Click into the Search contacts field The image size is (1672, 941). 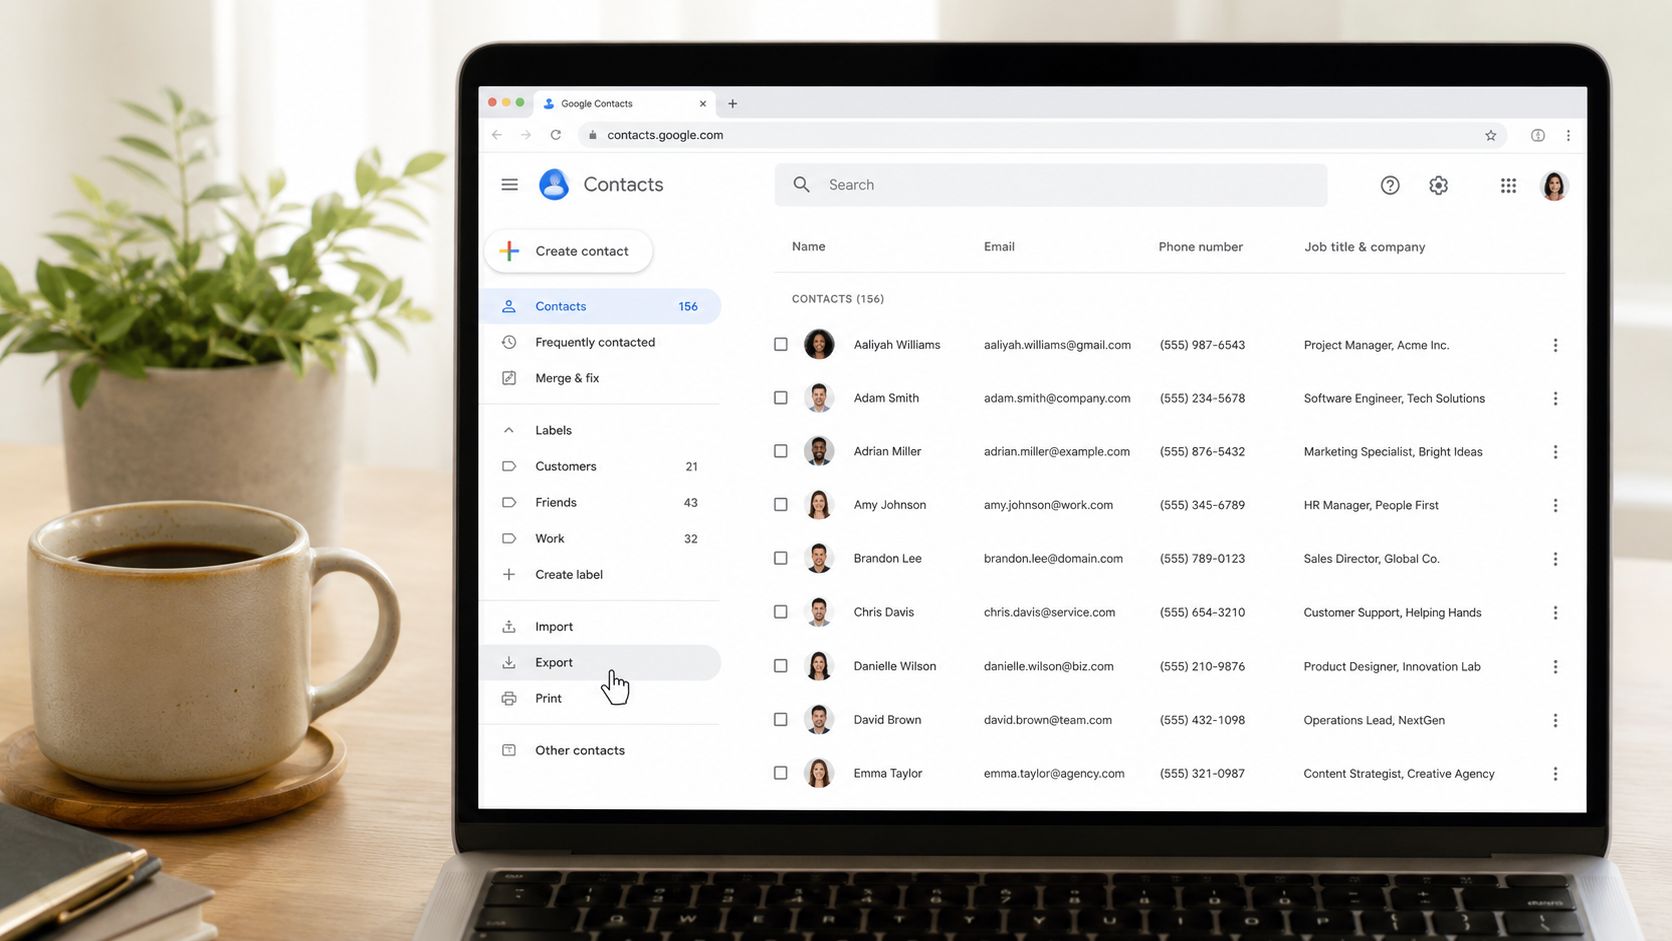[x=1051, y=185]
